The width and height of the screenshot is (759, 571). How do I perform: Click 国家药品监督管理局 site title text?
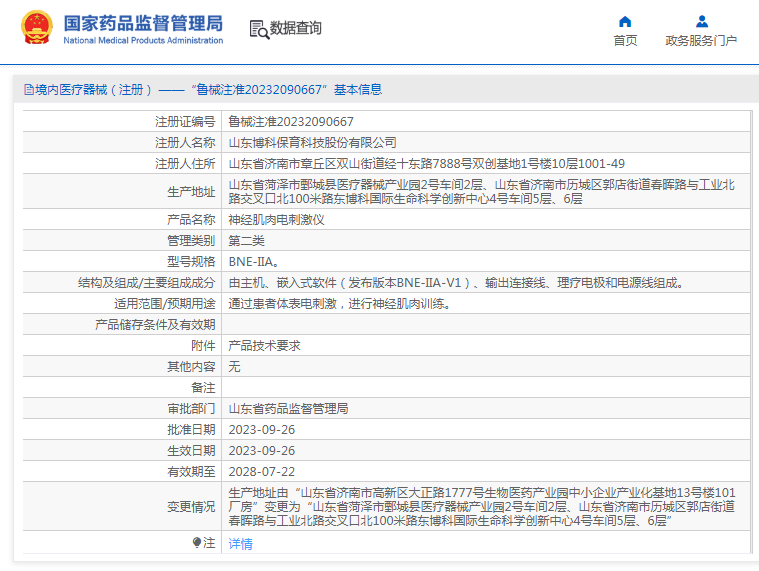pos(143,23)
